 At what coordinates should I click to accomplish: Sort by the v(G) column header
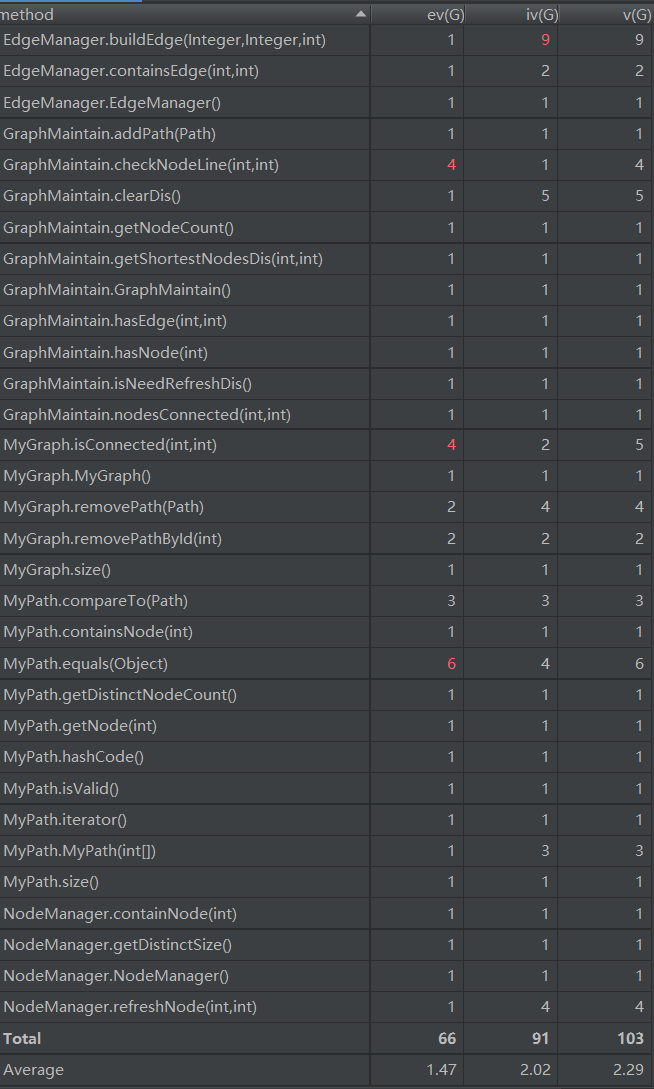(x=606, y=14)
